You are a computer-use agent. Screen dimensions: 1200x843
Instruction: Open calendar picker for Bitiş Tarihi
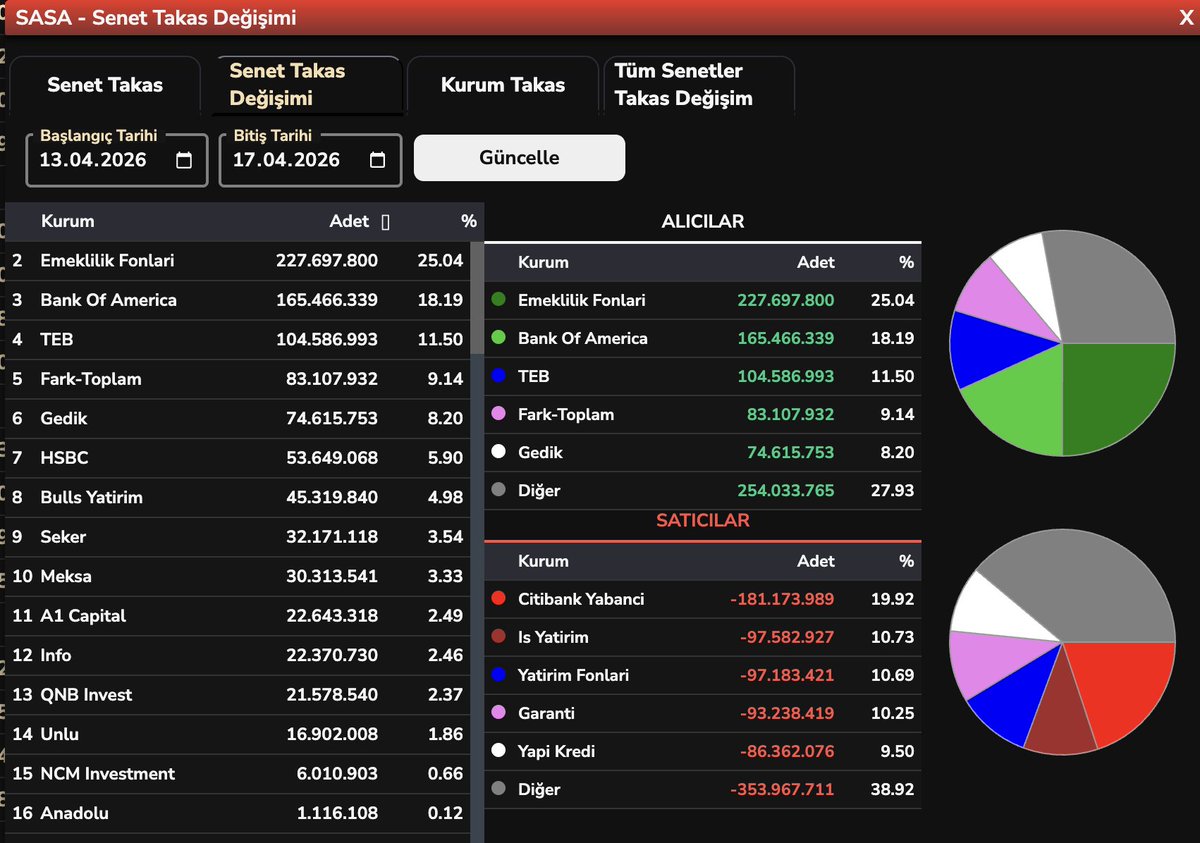[x=377, y=160]
